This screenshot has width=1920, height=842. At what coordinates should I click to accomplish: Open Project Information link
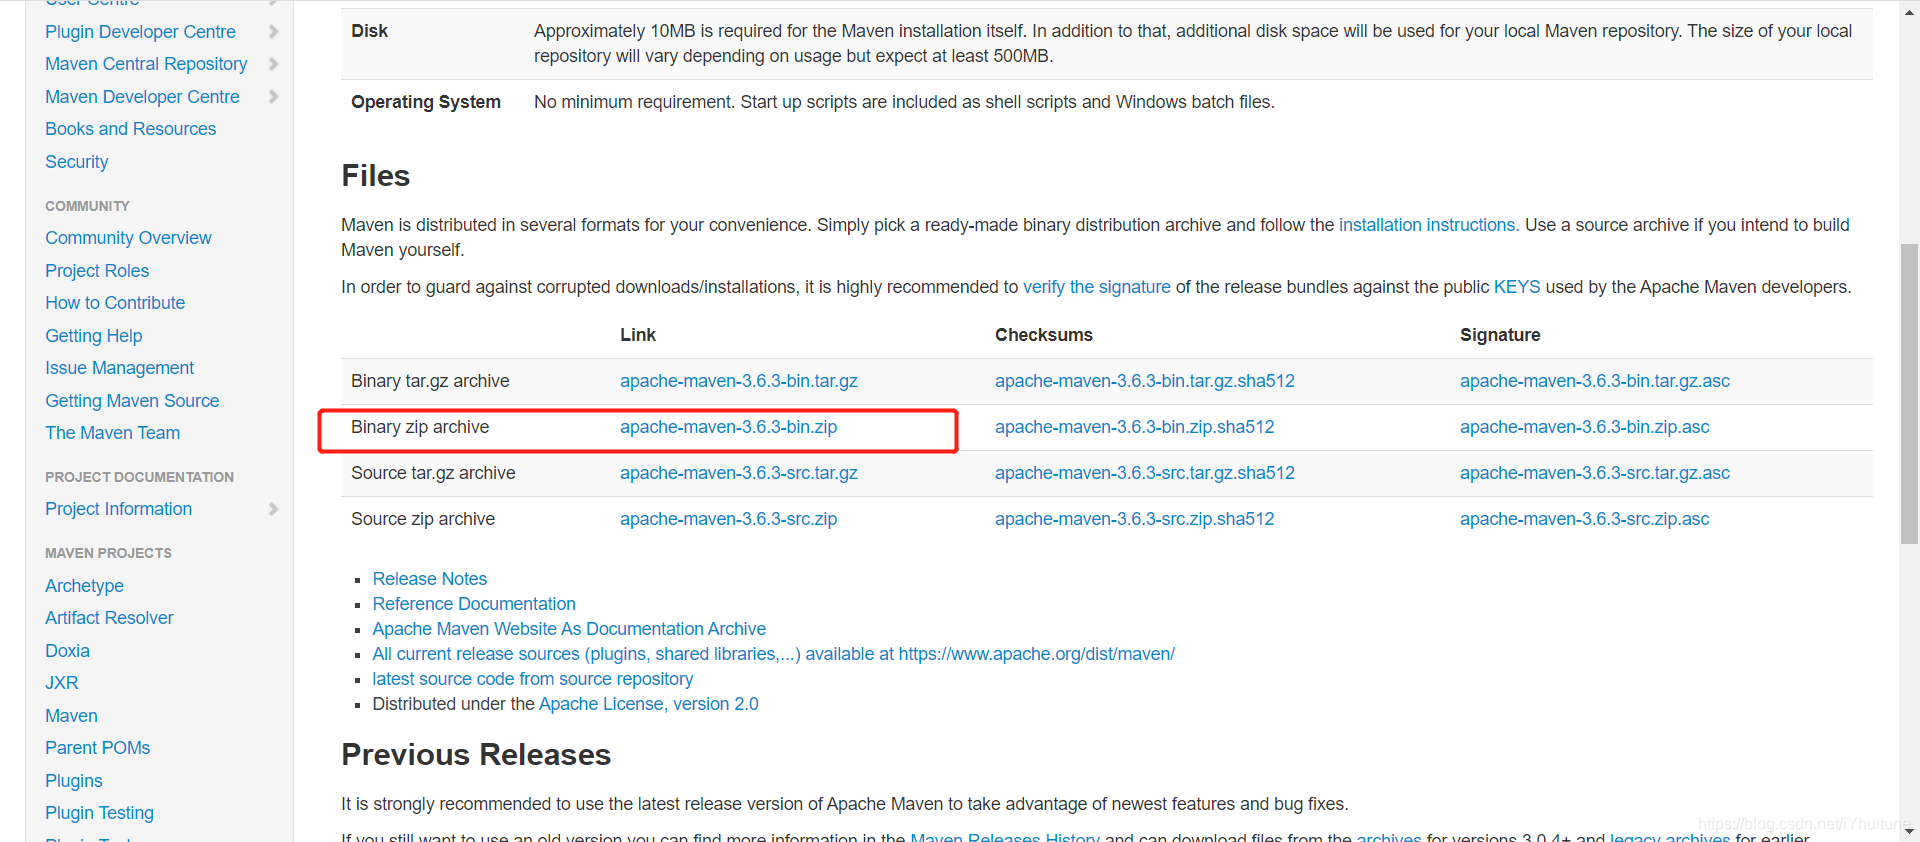coord(118,509)
